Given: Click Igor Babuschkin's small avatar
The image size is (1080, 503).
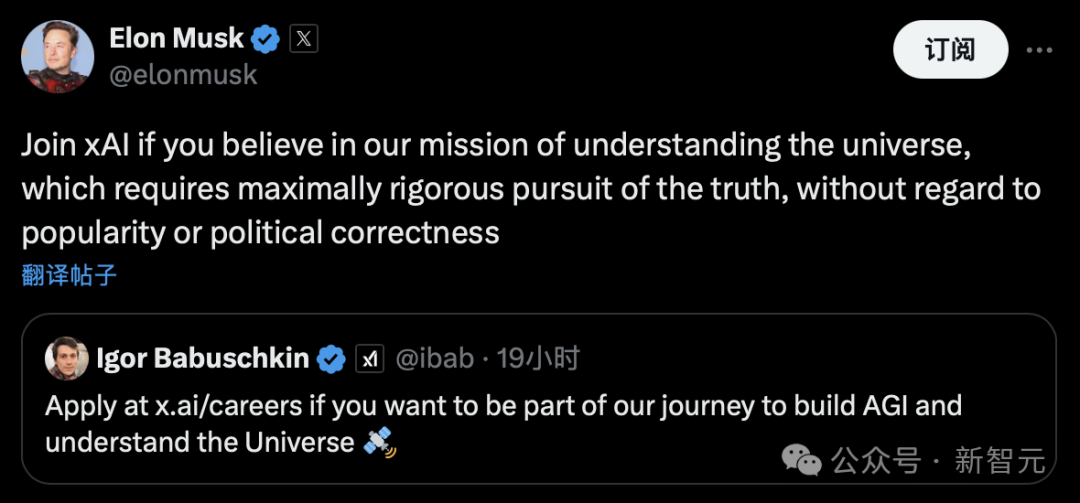Looking at the screenshot, I should tap(66, 358).
